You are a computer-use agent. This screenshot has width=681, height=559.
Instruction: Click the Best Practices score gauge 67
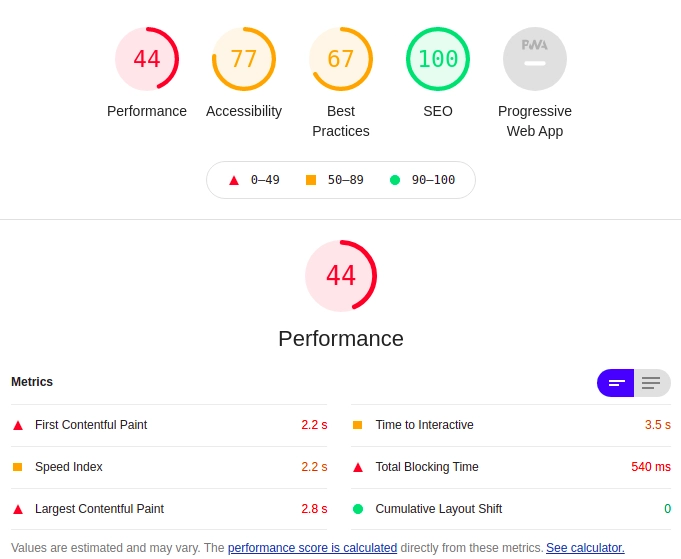[341, 59]
